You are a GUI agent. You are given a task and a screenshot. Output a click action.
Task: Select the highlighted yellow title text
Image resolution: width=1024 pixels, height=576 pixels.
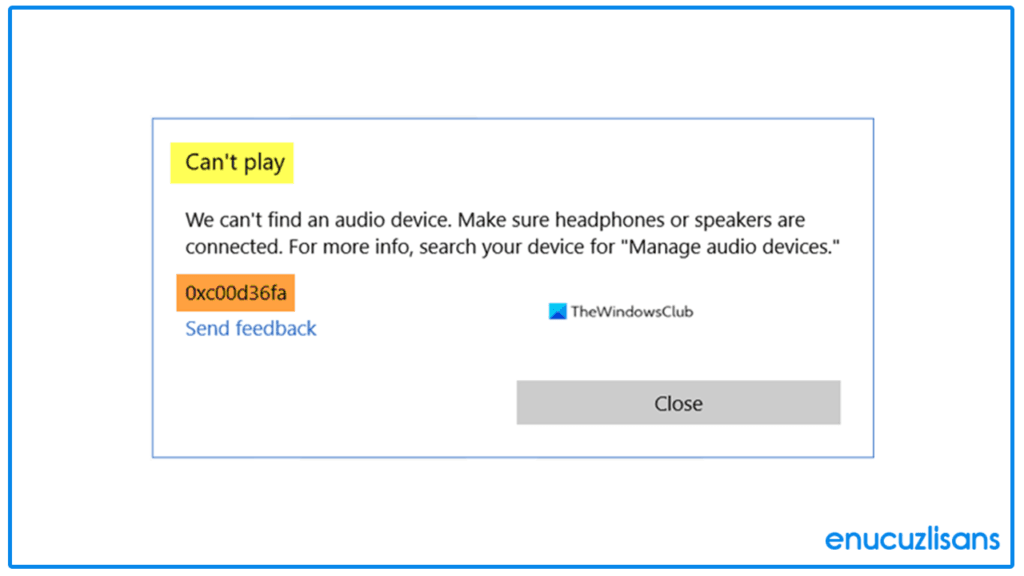click(231, 162)
